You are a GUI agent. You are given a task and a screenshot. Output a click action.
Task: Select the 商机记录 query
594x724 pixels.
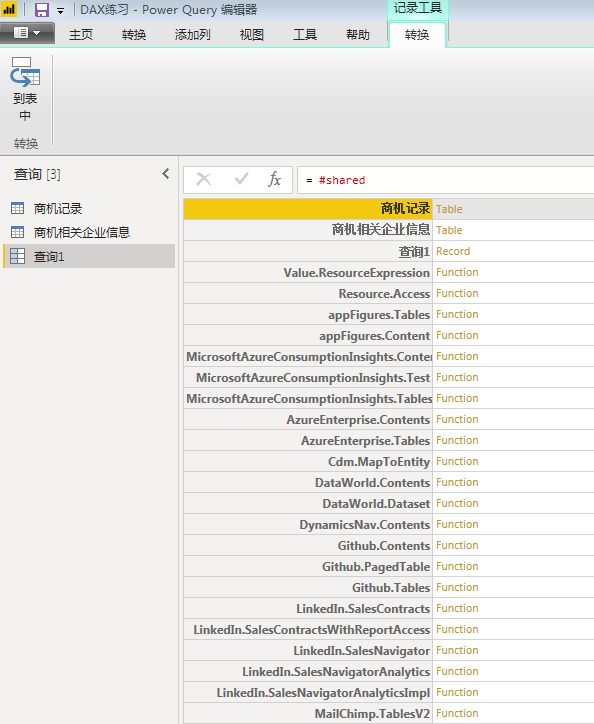pyautogui.click(x=89, y=208)
